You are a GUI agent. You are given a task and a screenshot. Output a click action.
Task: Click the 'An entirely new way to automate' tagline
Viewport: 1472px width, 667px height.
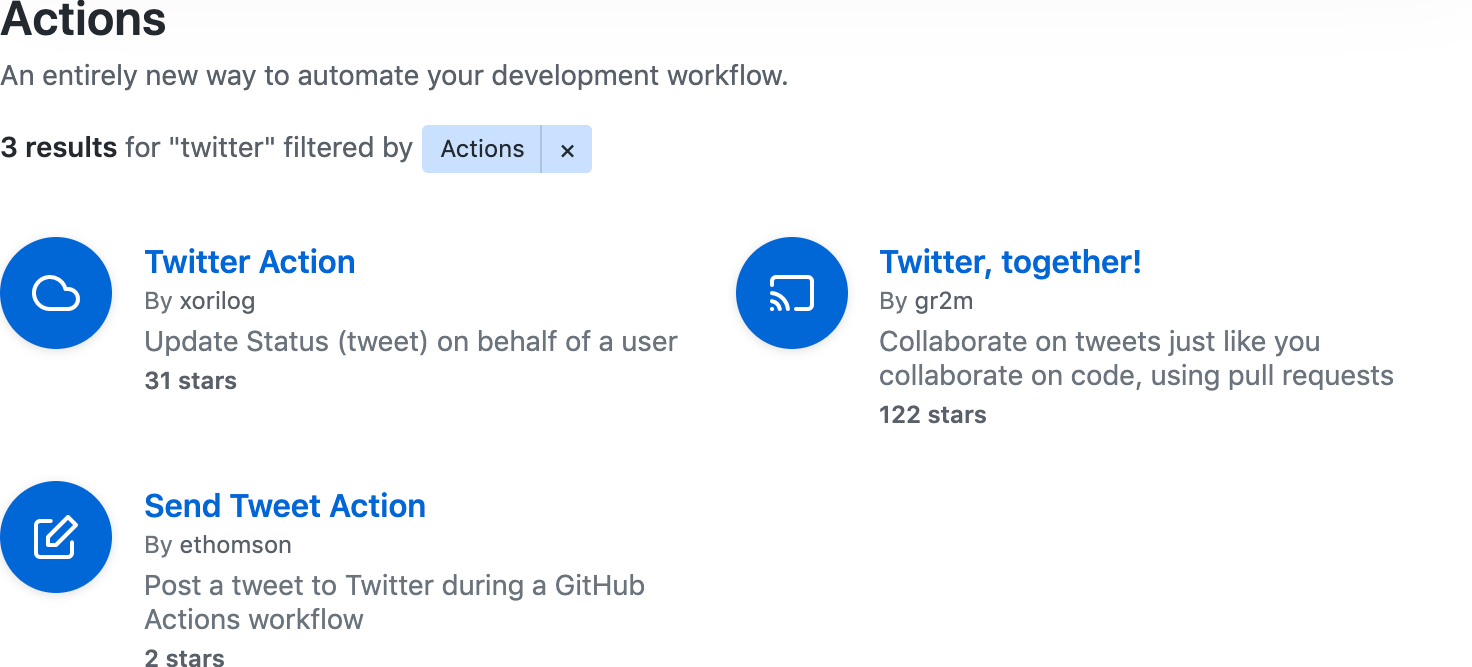(x=394, y=76)
